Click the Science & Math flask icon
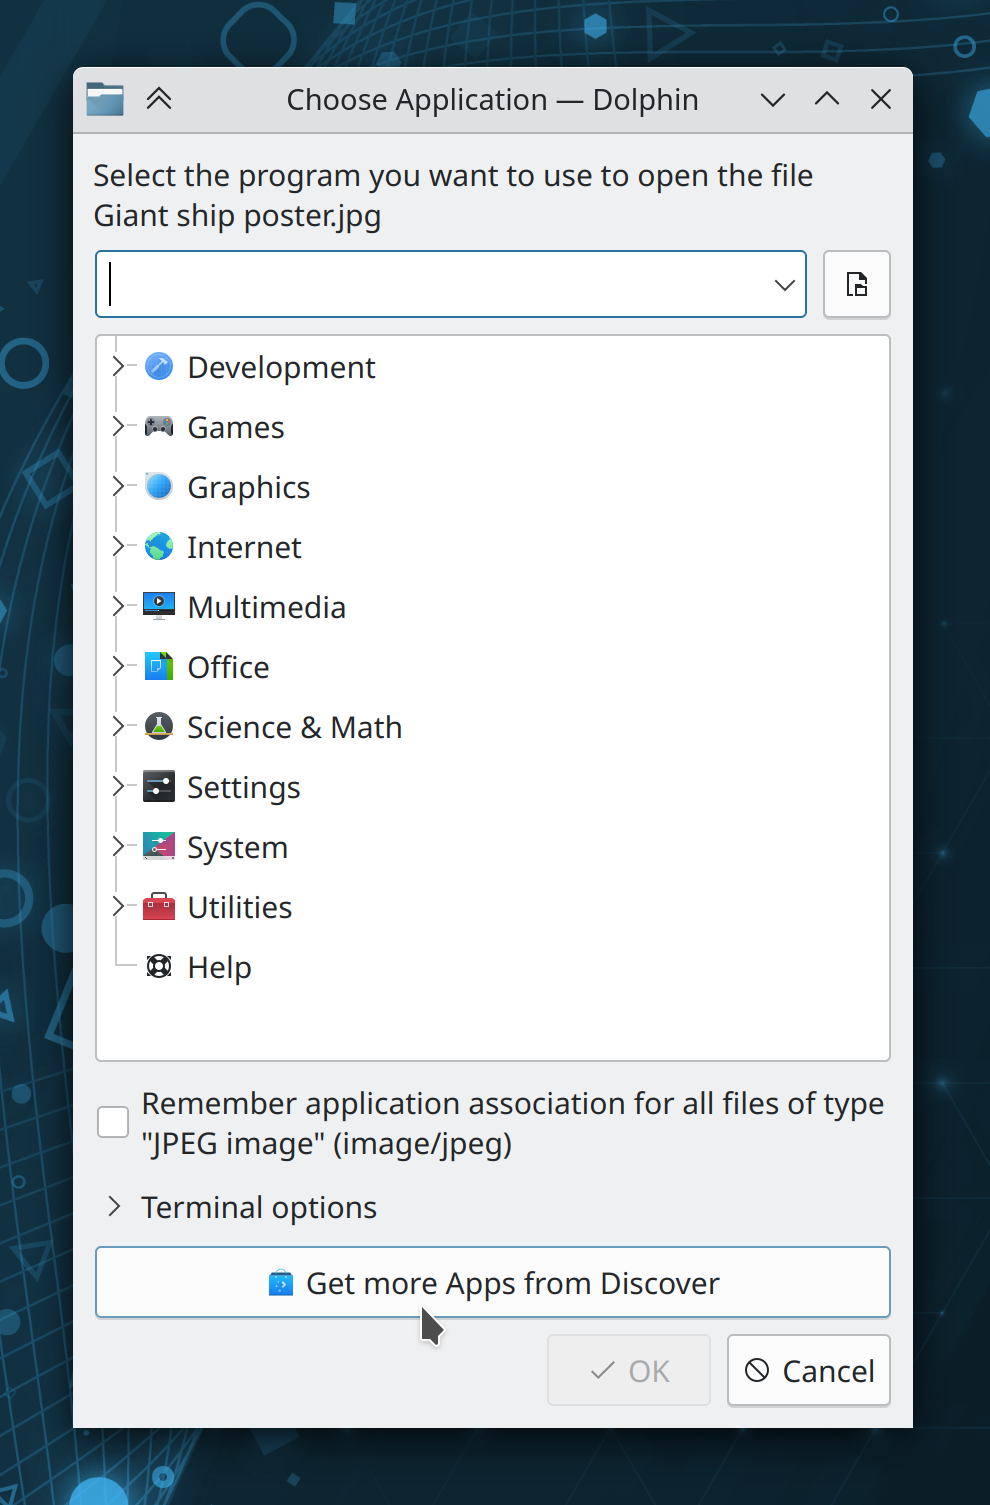Viewport: 990px width, 1505px height. [x=159, y=727]
